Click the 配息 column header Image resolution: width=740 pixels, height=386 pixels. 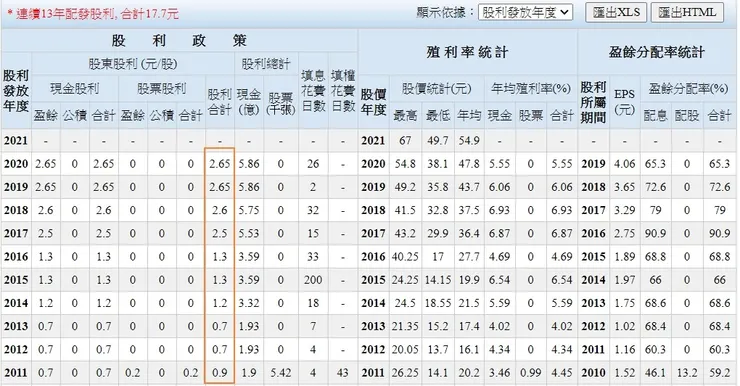(x=656, y=116)
